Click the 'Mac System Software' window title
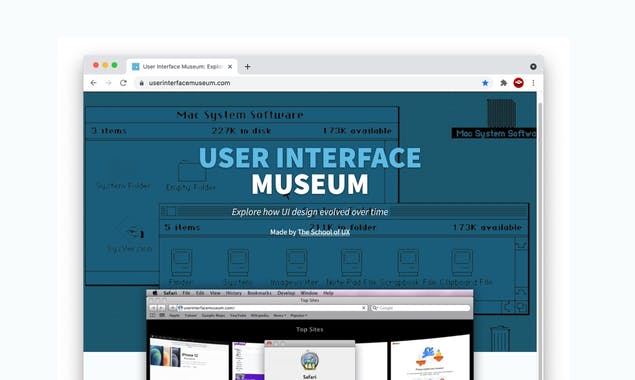The height and width of the screenshot is (380, 635). point(240,115)
